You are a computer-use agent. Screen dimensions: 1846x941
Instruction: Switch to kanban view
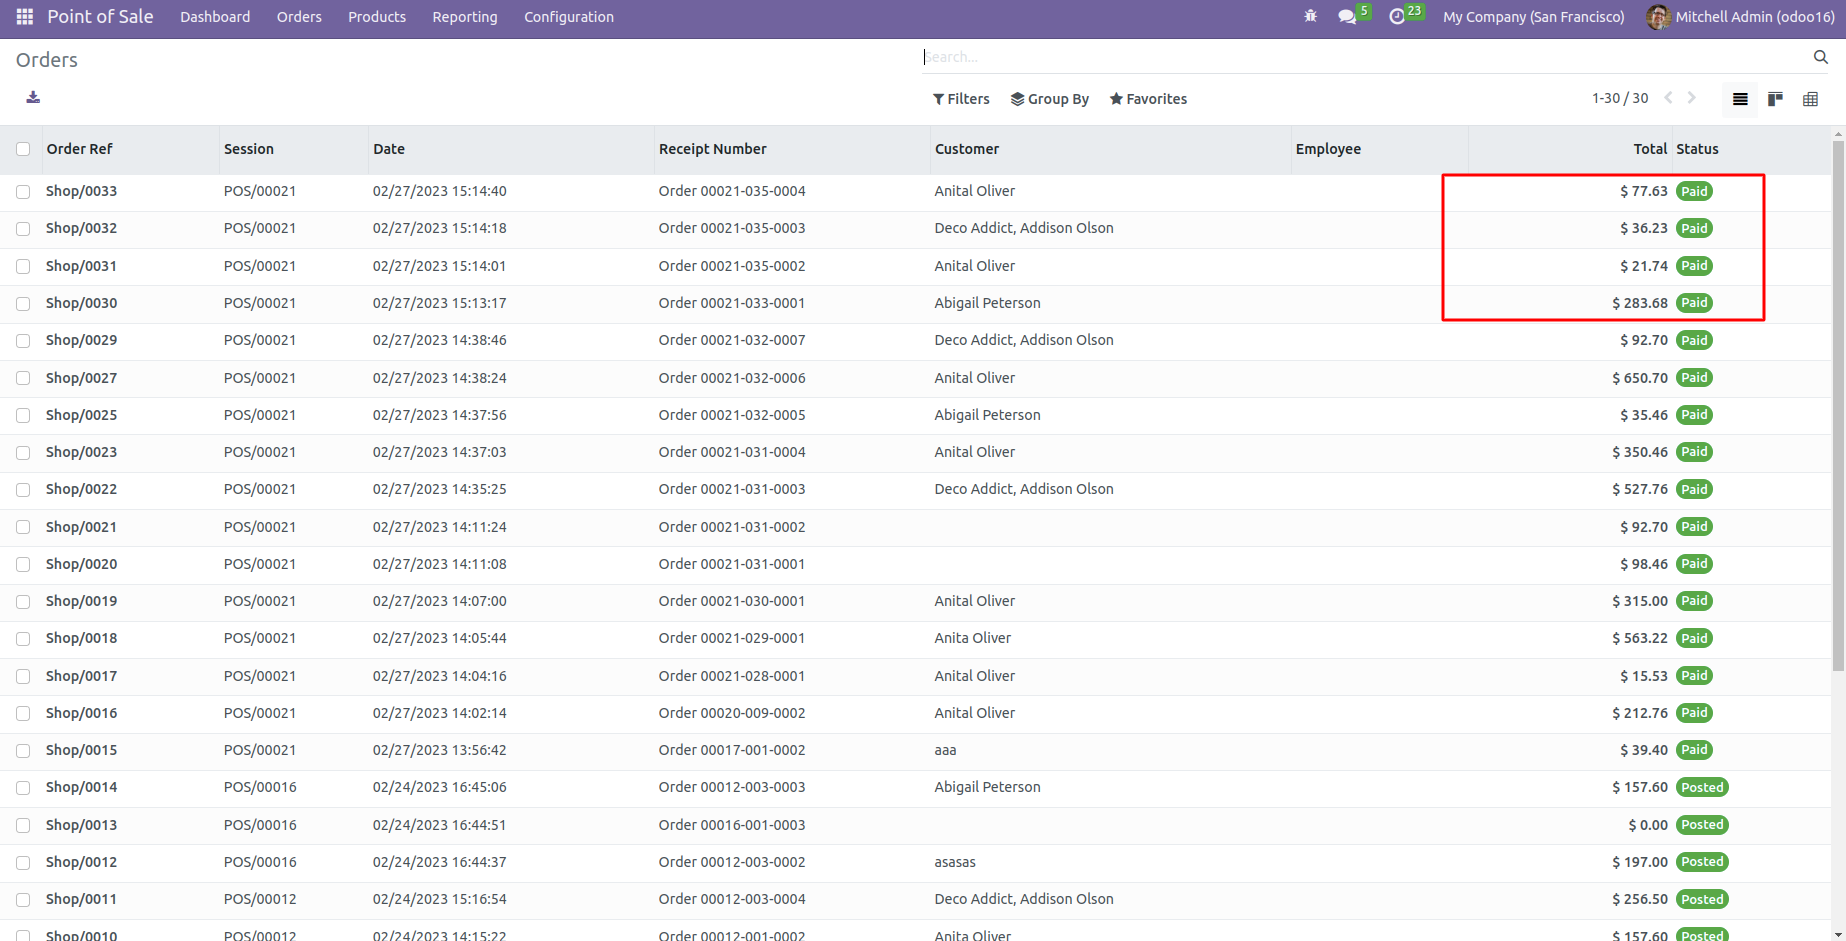point(1775,99)
